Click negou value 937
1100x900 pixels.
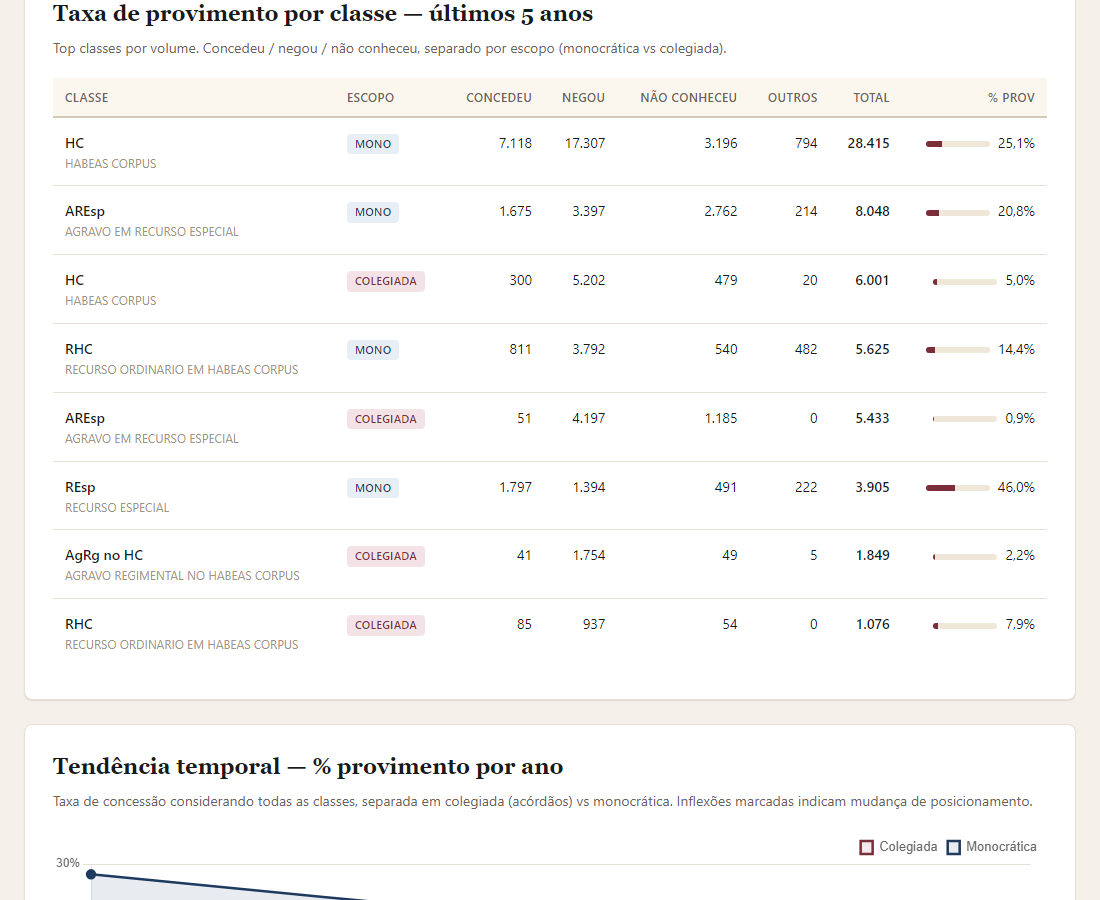pyautogui.click(x=593, y=624)
